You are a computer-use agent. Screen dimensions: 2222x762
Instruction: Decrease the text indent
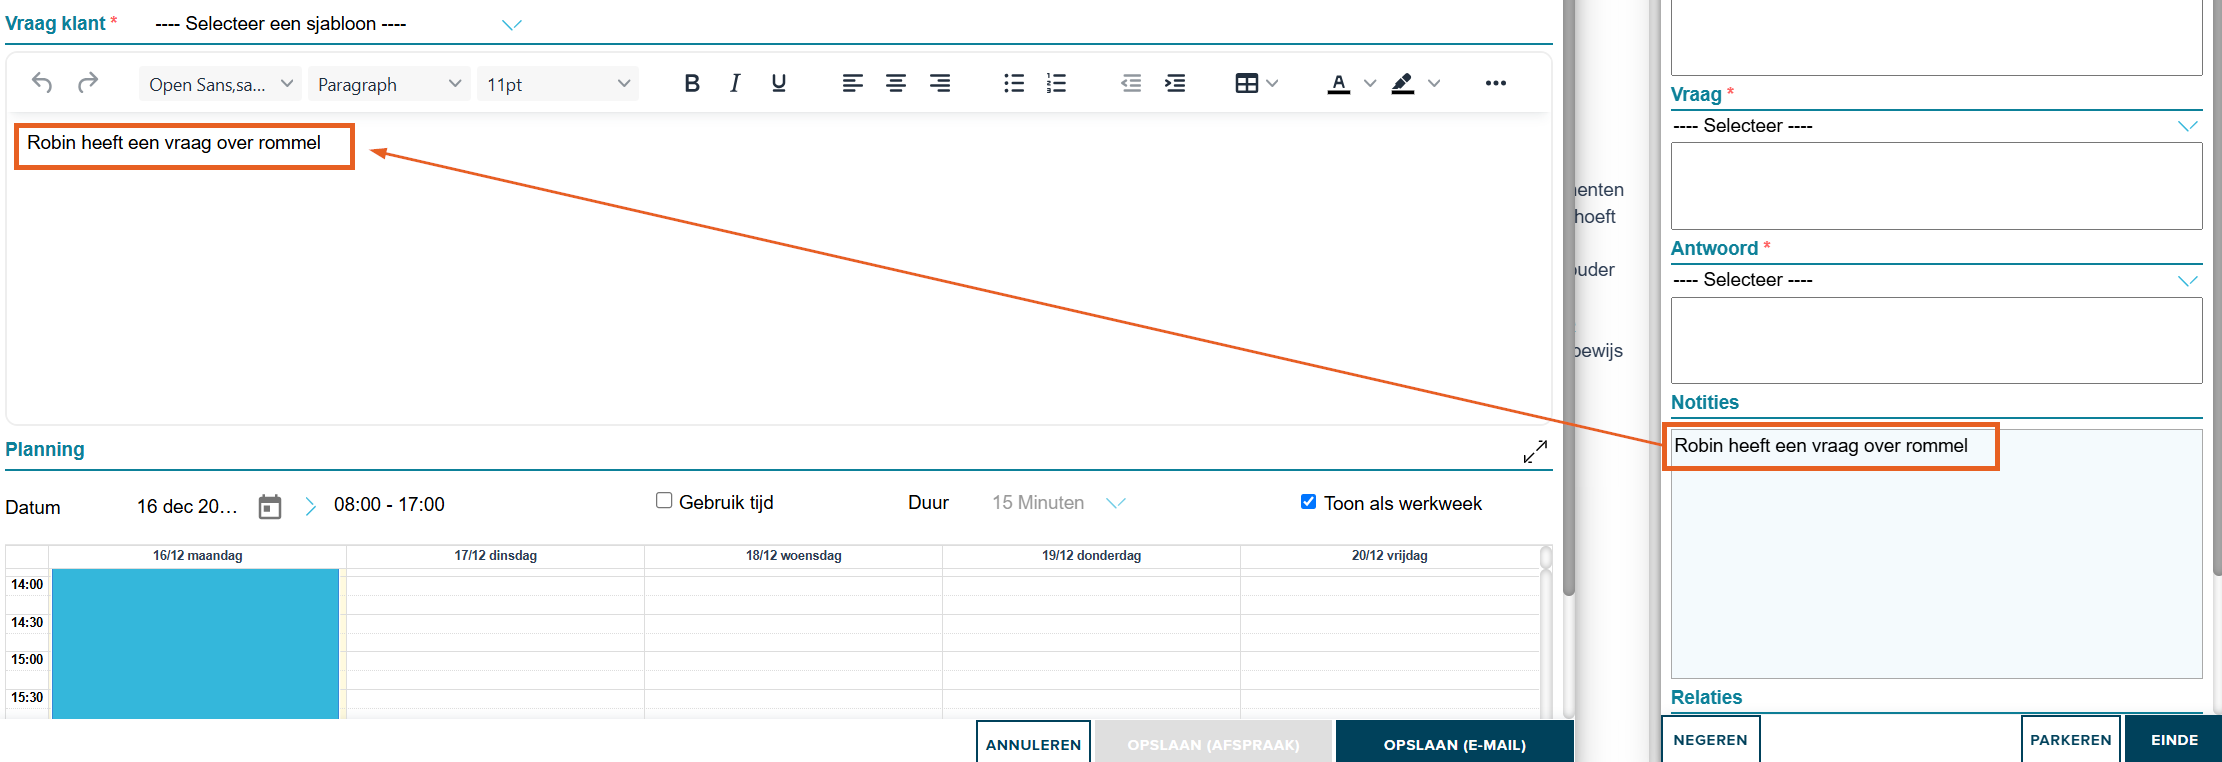[1131, 83]
